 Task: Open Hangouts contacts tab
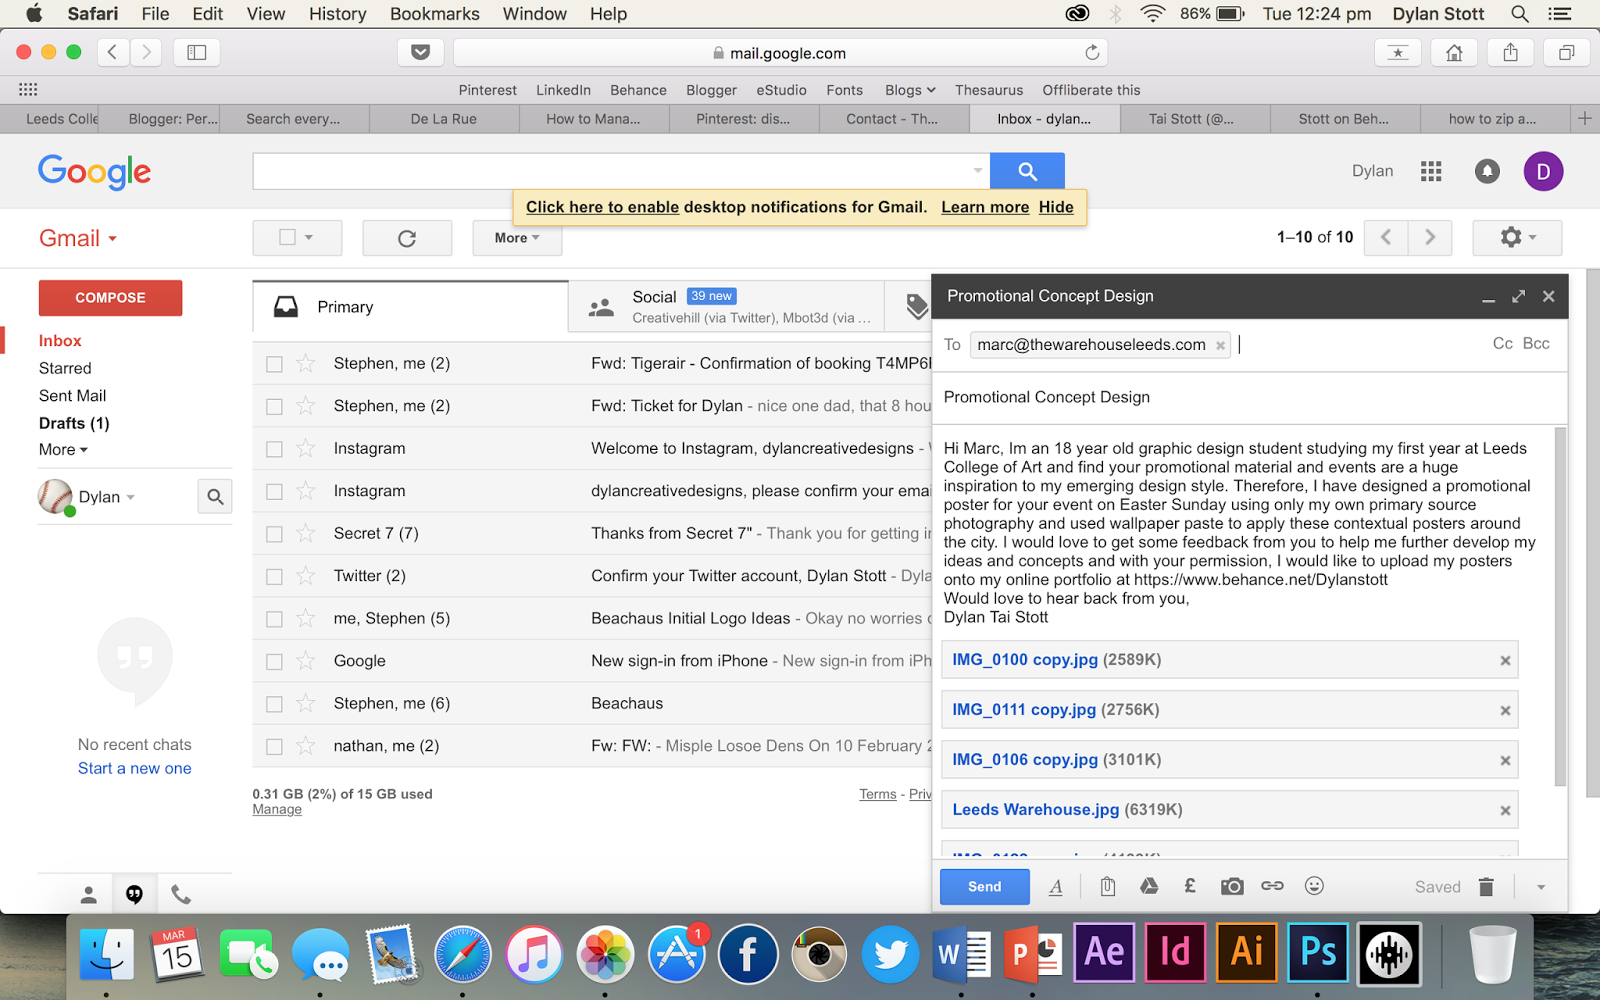click(88, 894)
